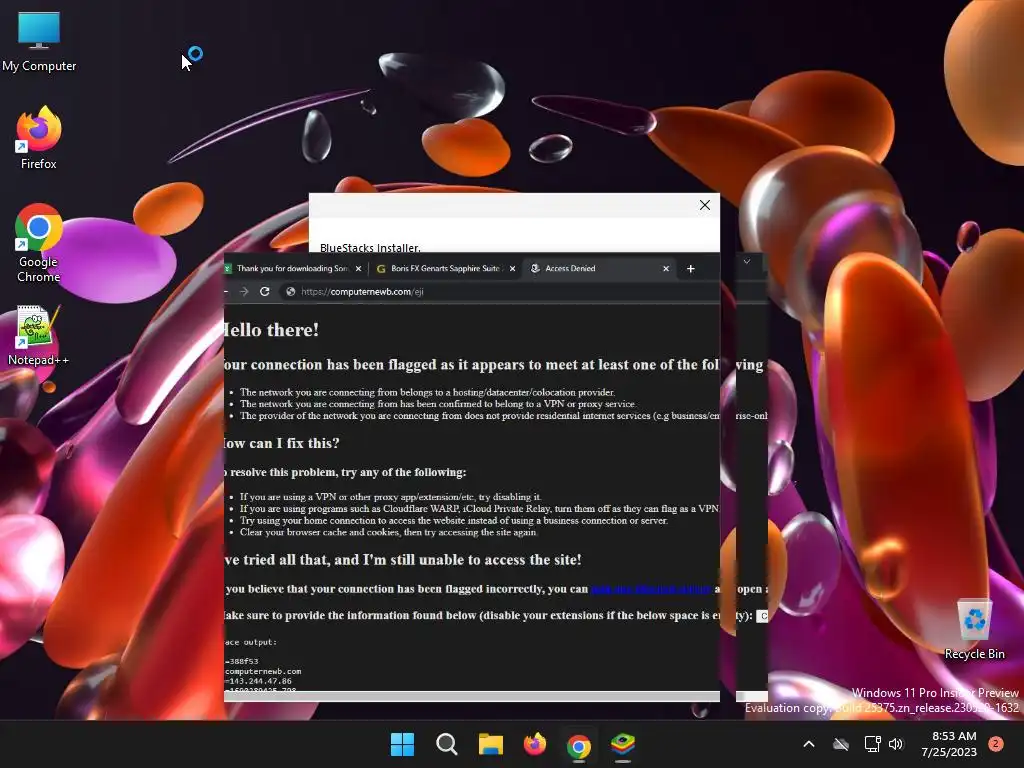Focus the address bar with computernewb.com URL
Image resolution: width=1024 pixels, height=768 pixels.
point(500,291)
